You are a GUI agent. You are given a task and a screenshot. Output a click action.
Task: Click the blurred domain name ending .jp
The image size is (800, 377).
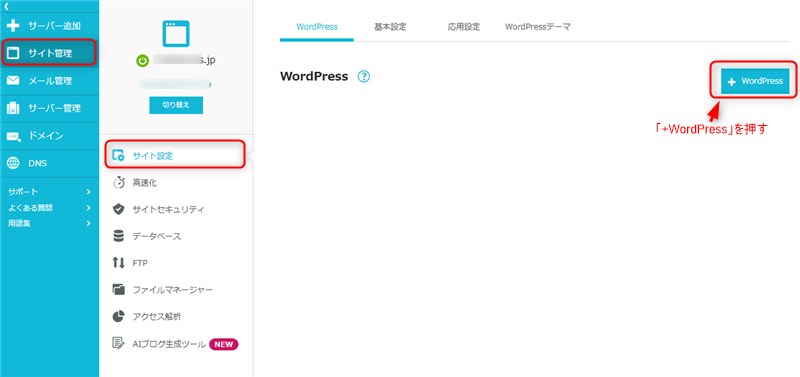click(184, 60)
